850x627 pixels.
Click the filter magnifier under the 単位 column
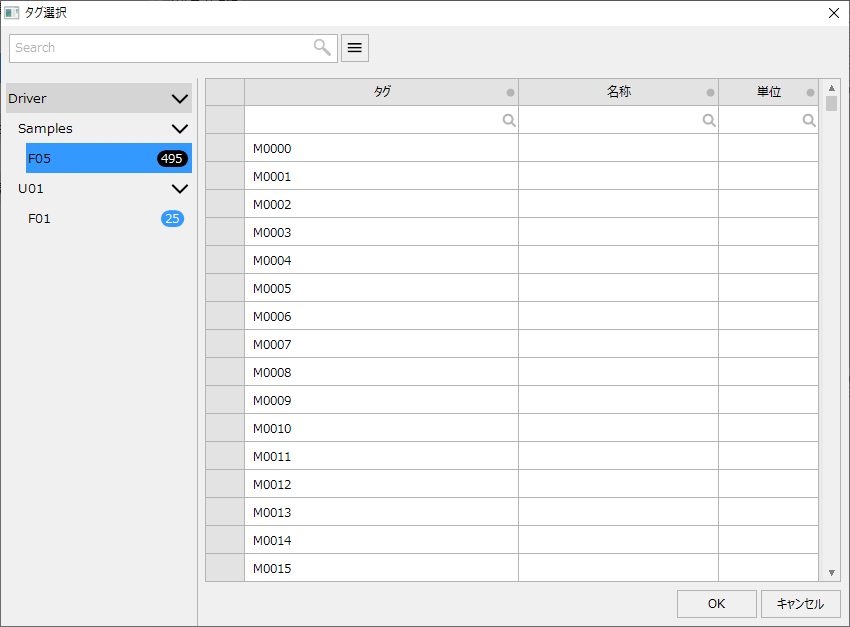(x=809, y=120)
